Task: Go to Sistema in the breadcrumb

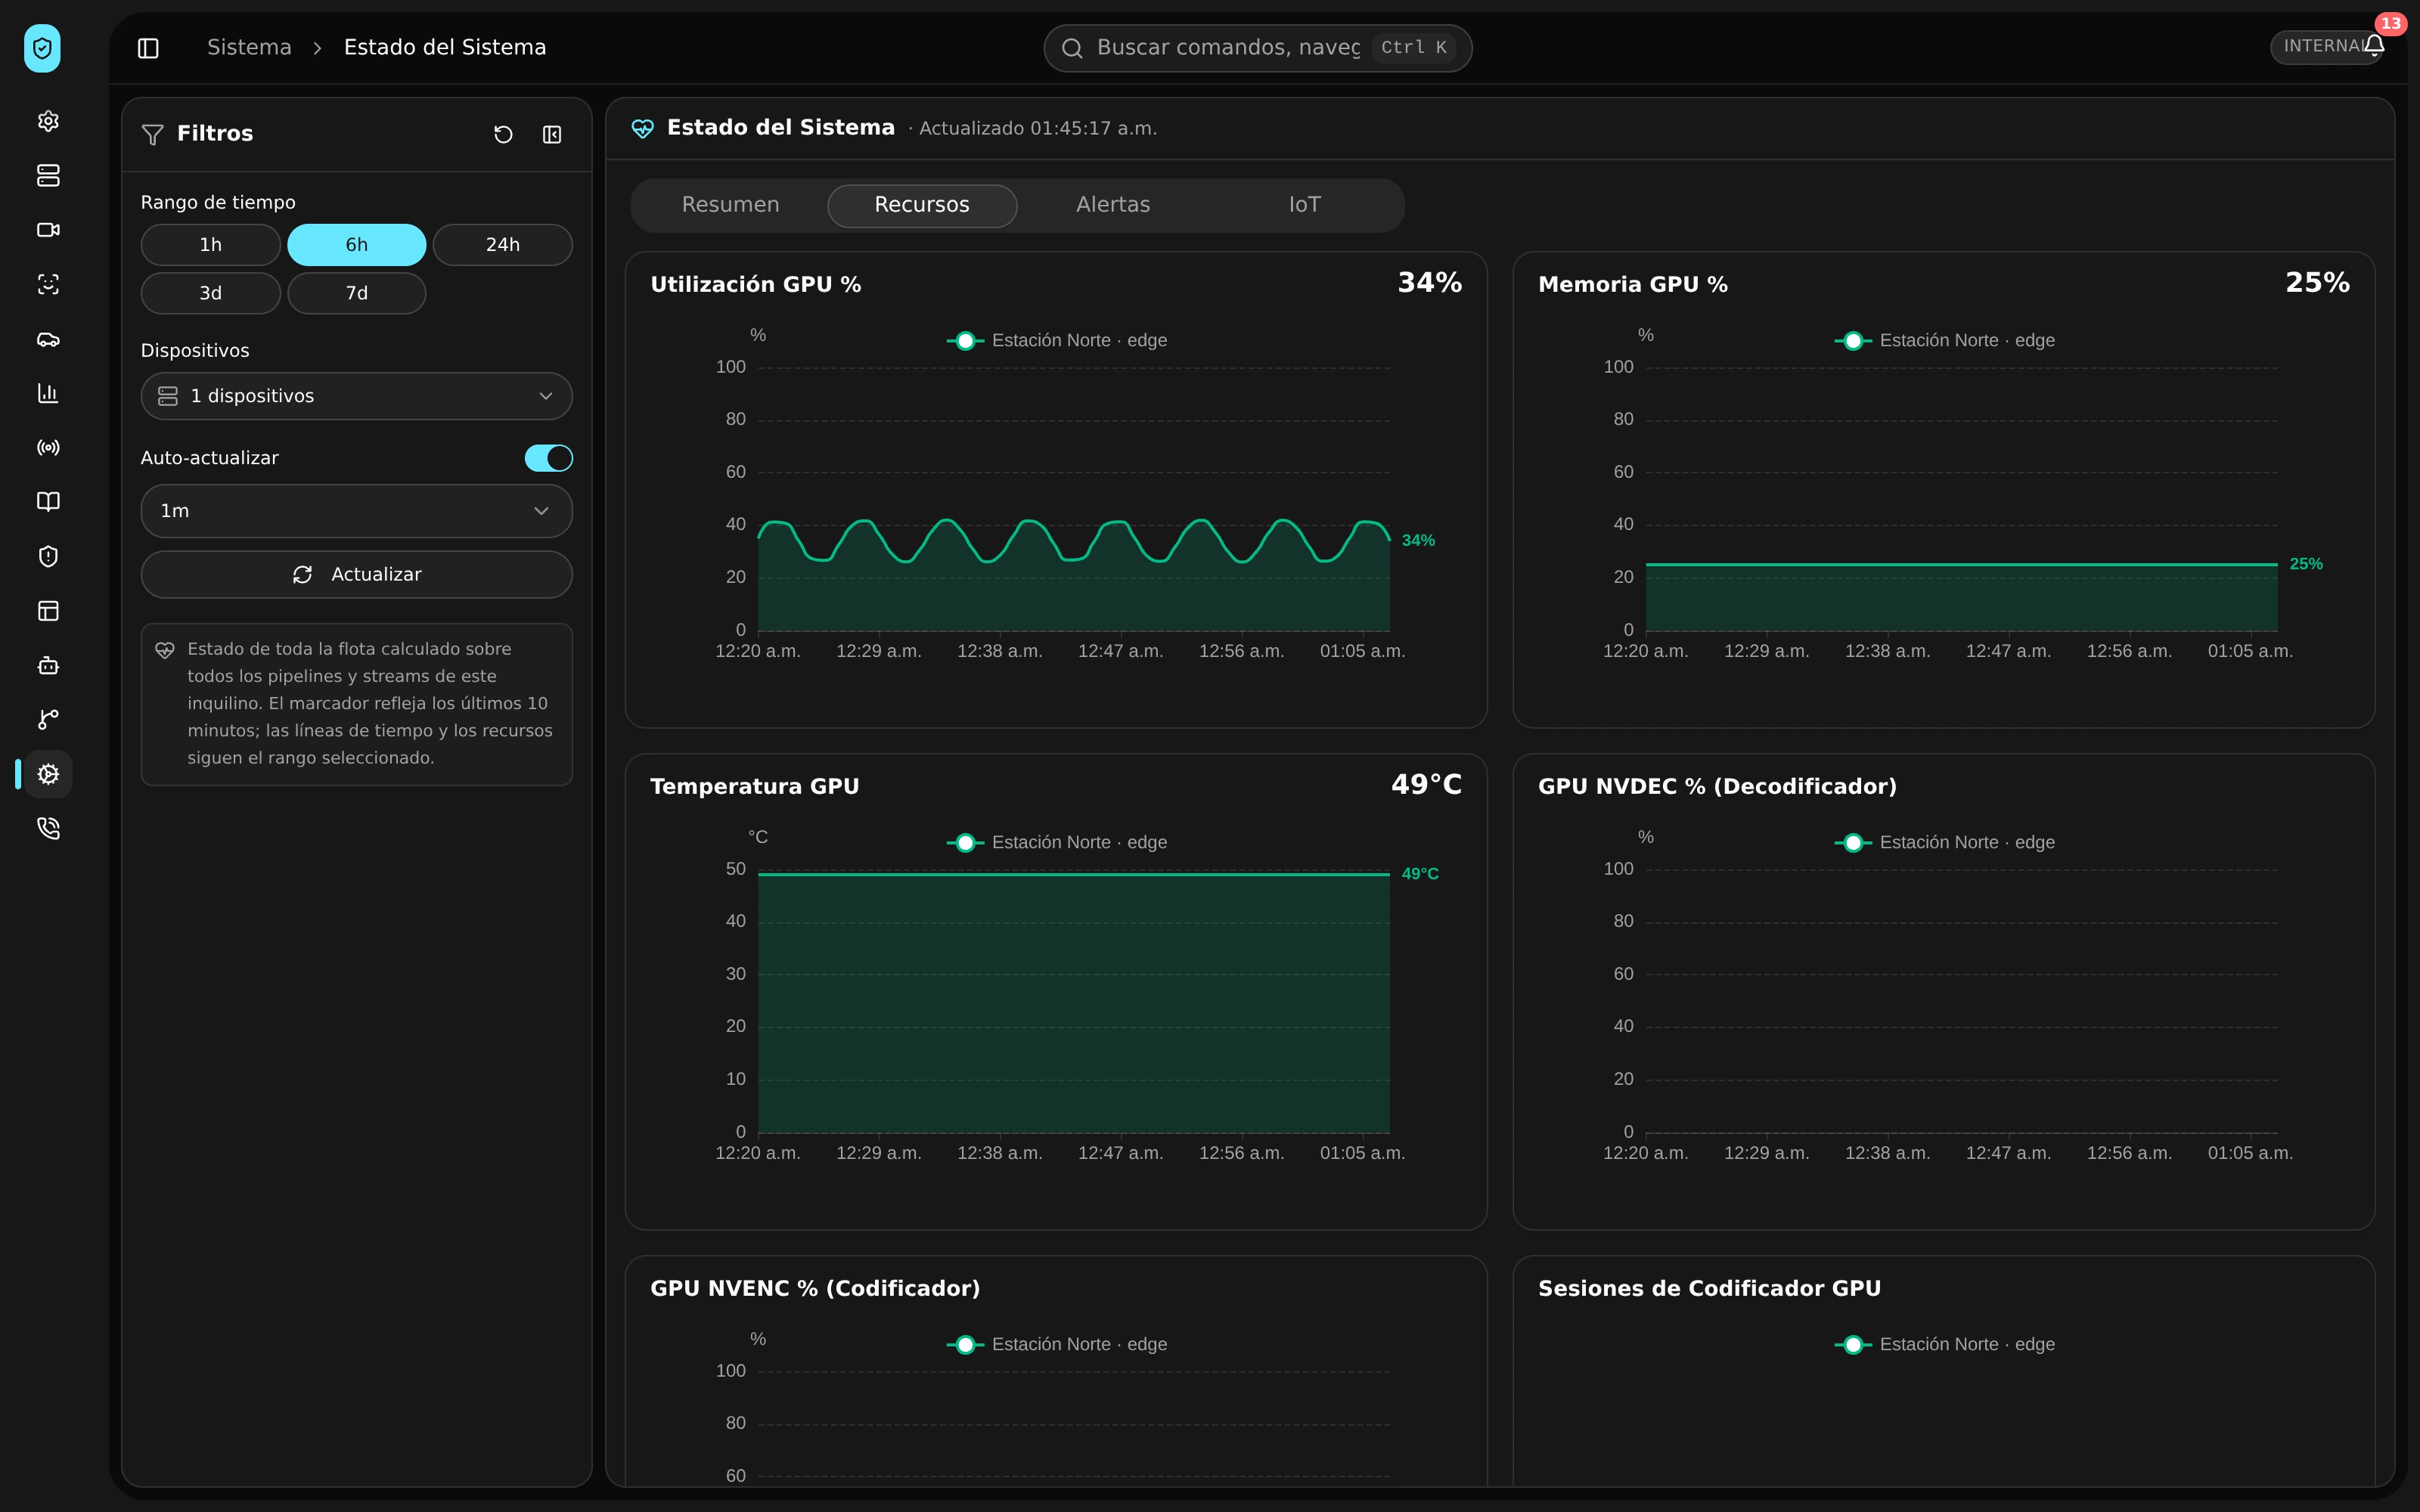Action: click(249, 48)
